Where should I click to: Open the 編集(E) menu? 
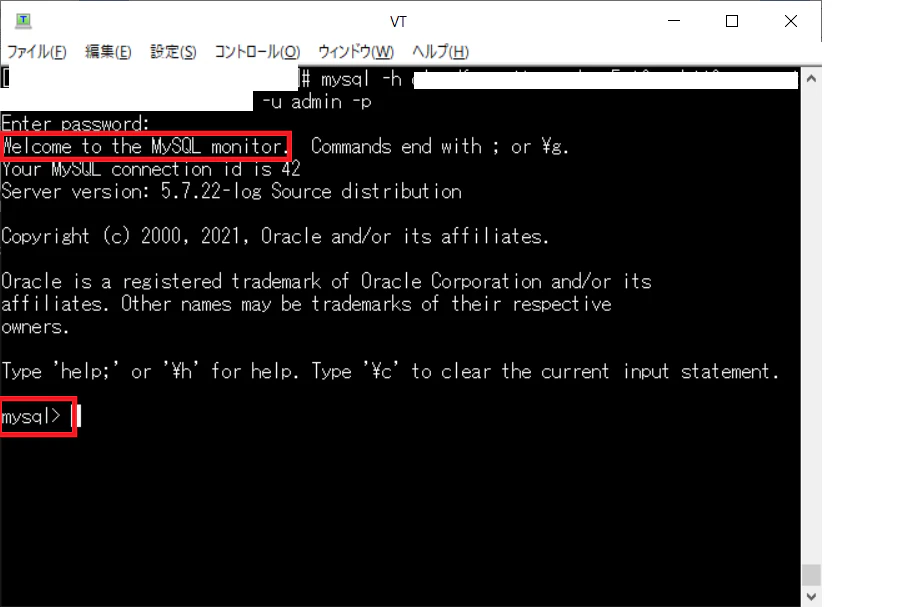[108, 52]
